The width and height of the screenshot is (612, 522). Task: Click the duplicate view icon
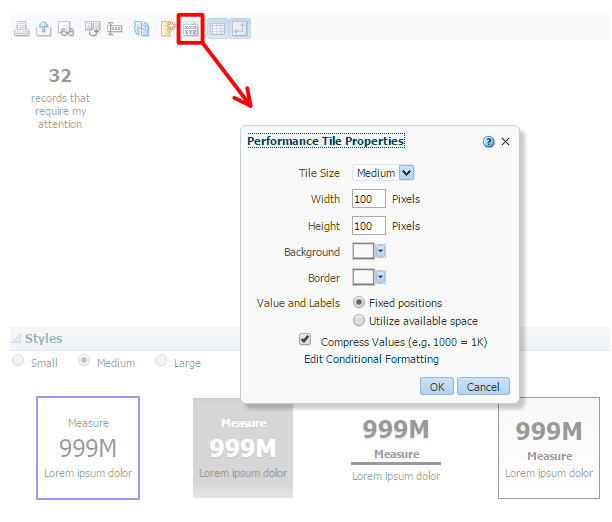click(93, 29)
